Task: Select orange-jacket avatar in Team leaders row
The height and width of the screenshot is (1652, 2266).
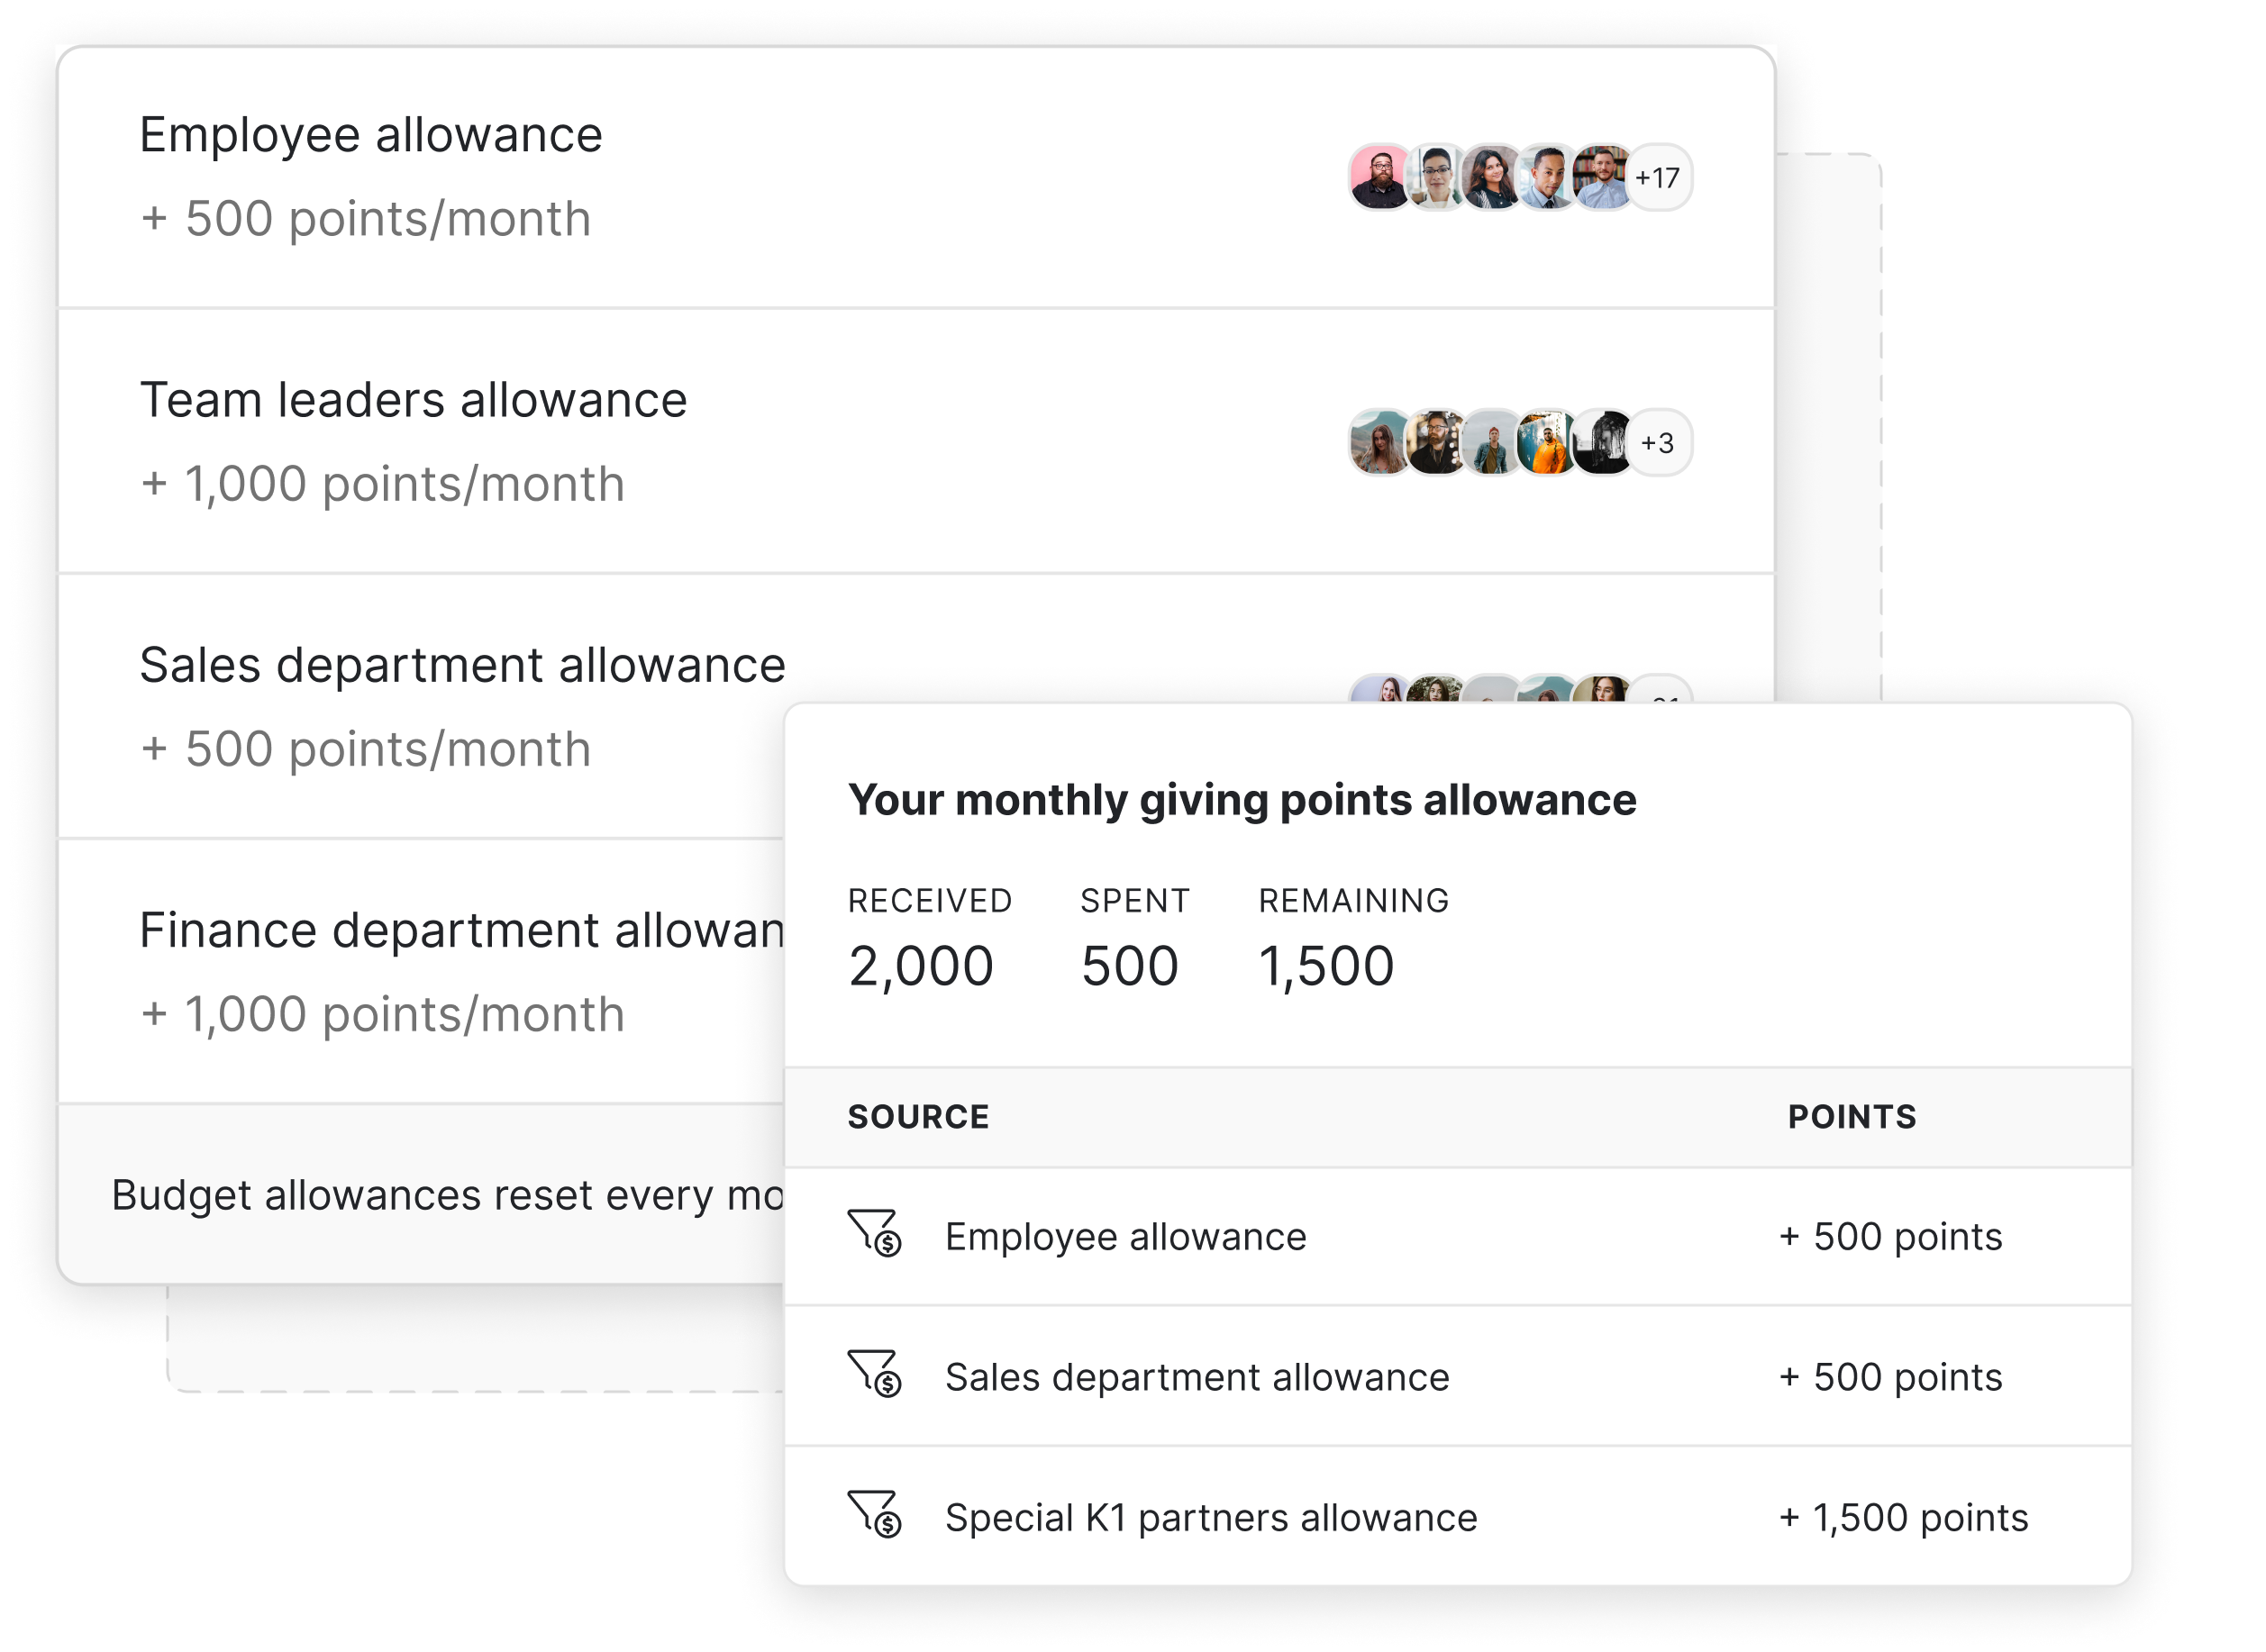Action: point(1547,442)
